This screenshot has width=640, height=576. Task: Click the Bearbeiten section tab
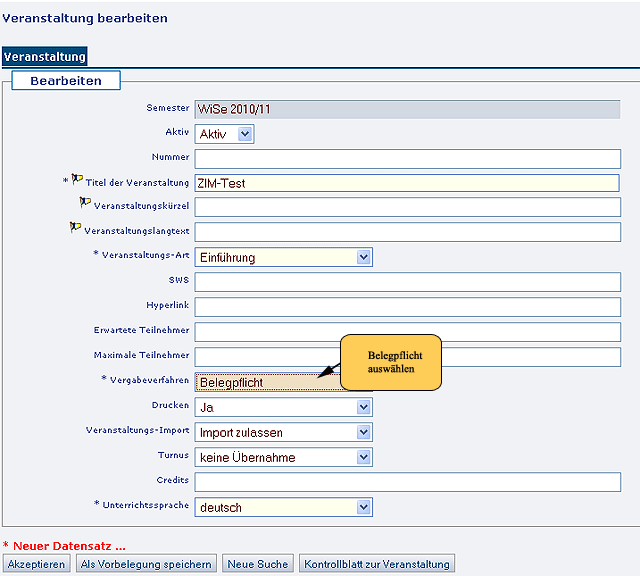tap(65, 80)
